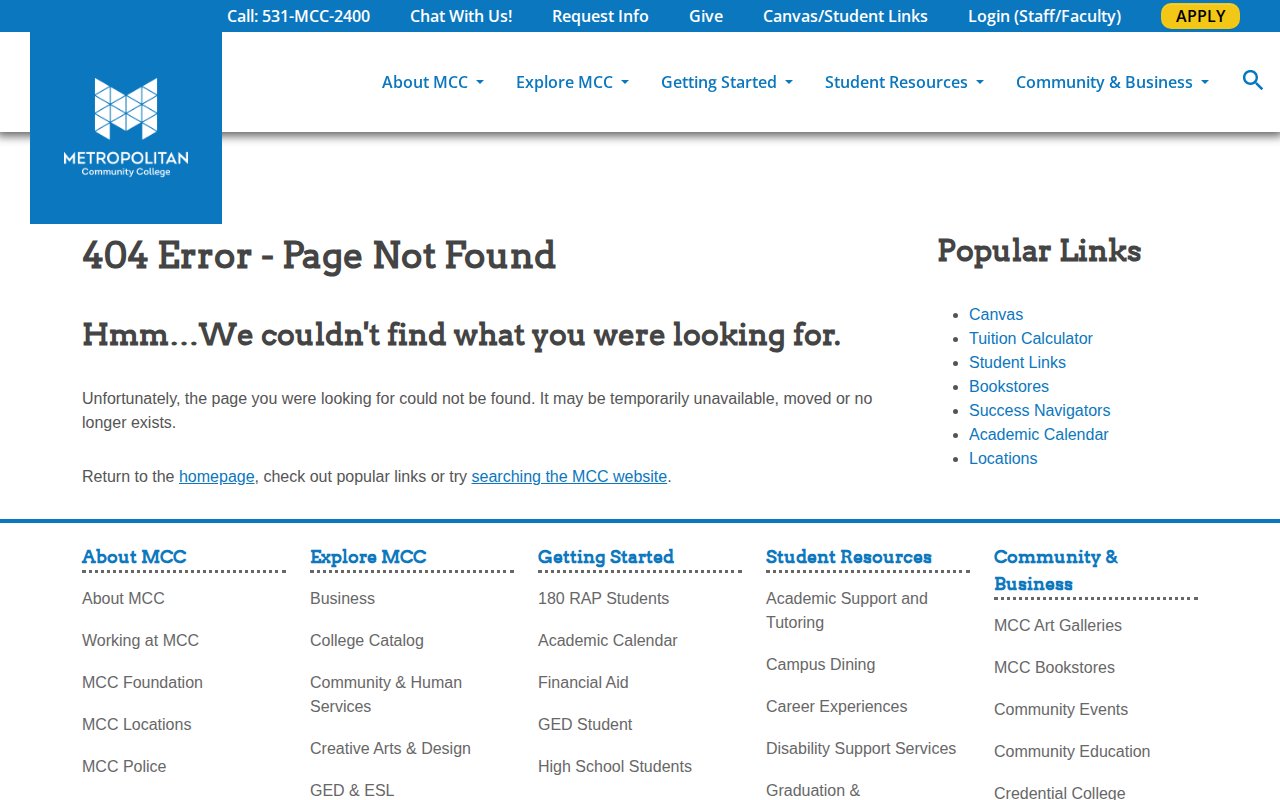Click the Metropolitan Community College logo

pyautogui.click(x=126, y=127)
